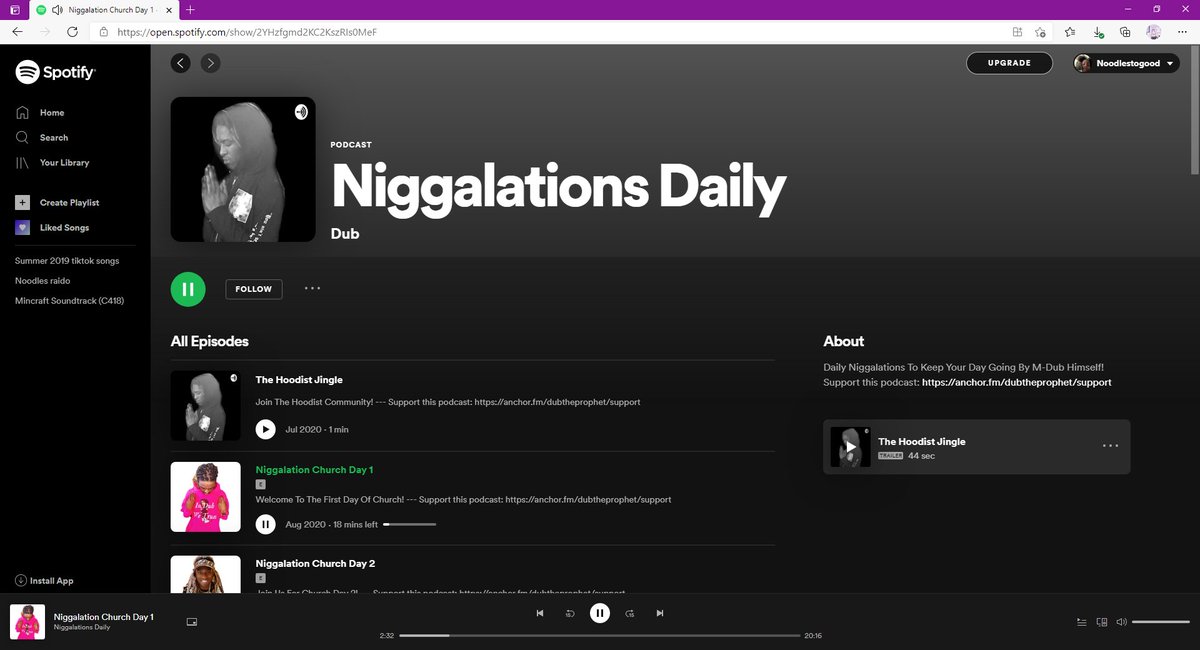Viewport: 1200px width, 650px height.
Task: Click the Church Day 2 episode thumbnail
Action: [x=206, y=575]
